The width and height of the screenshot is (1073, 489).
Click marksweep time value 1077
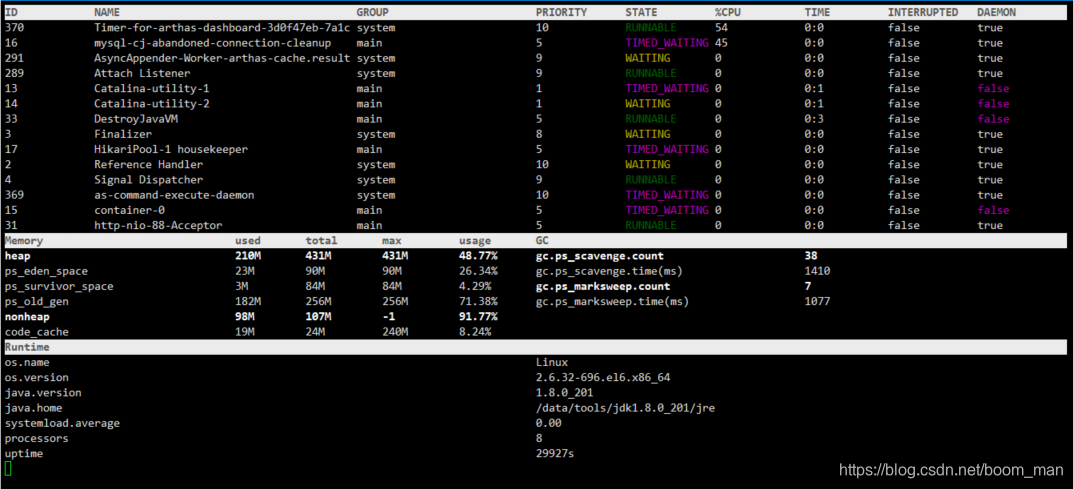point(818,302)
